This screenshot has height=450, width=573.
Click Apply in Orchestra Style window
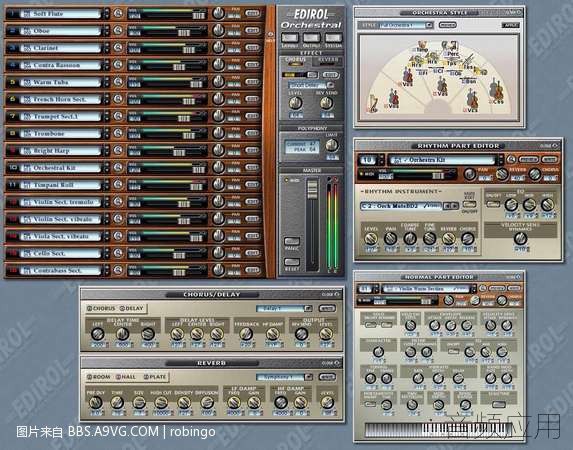pyautogui.click(x=511, y=25)
